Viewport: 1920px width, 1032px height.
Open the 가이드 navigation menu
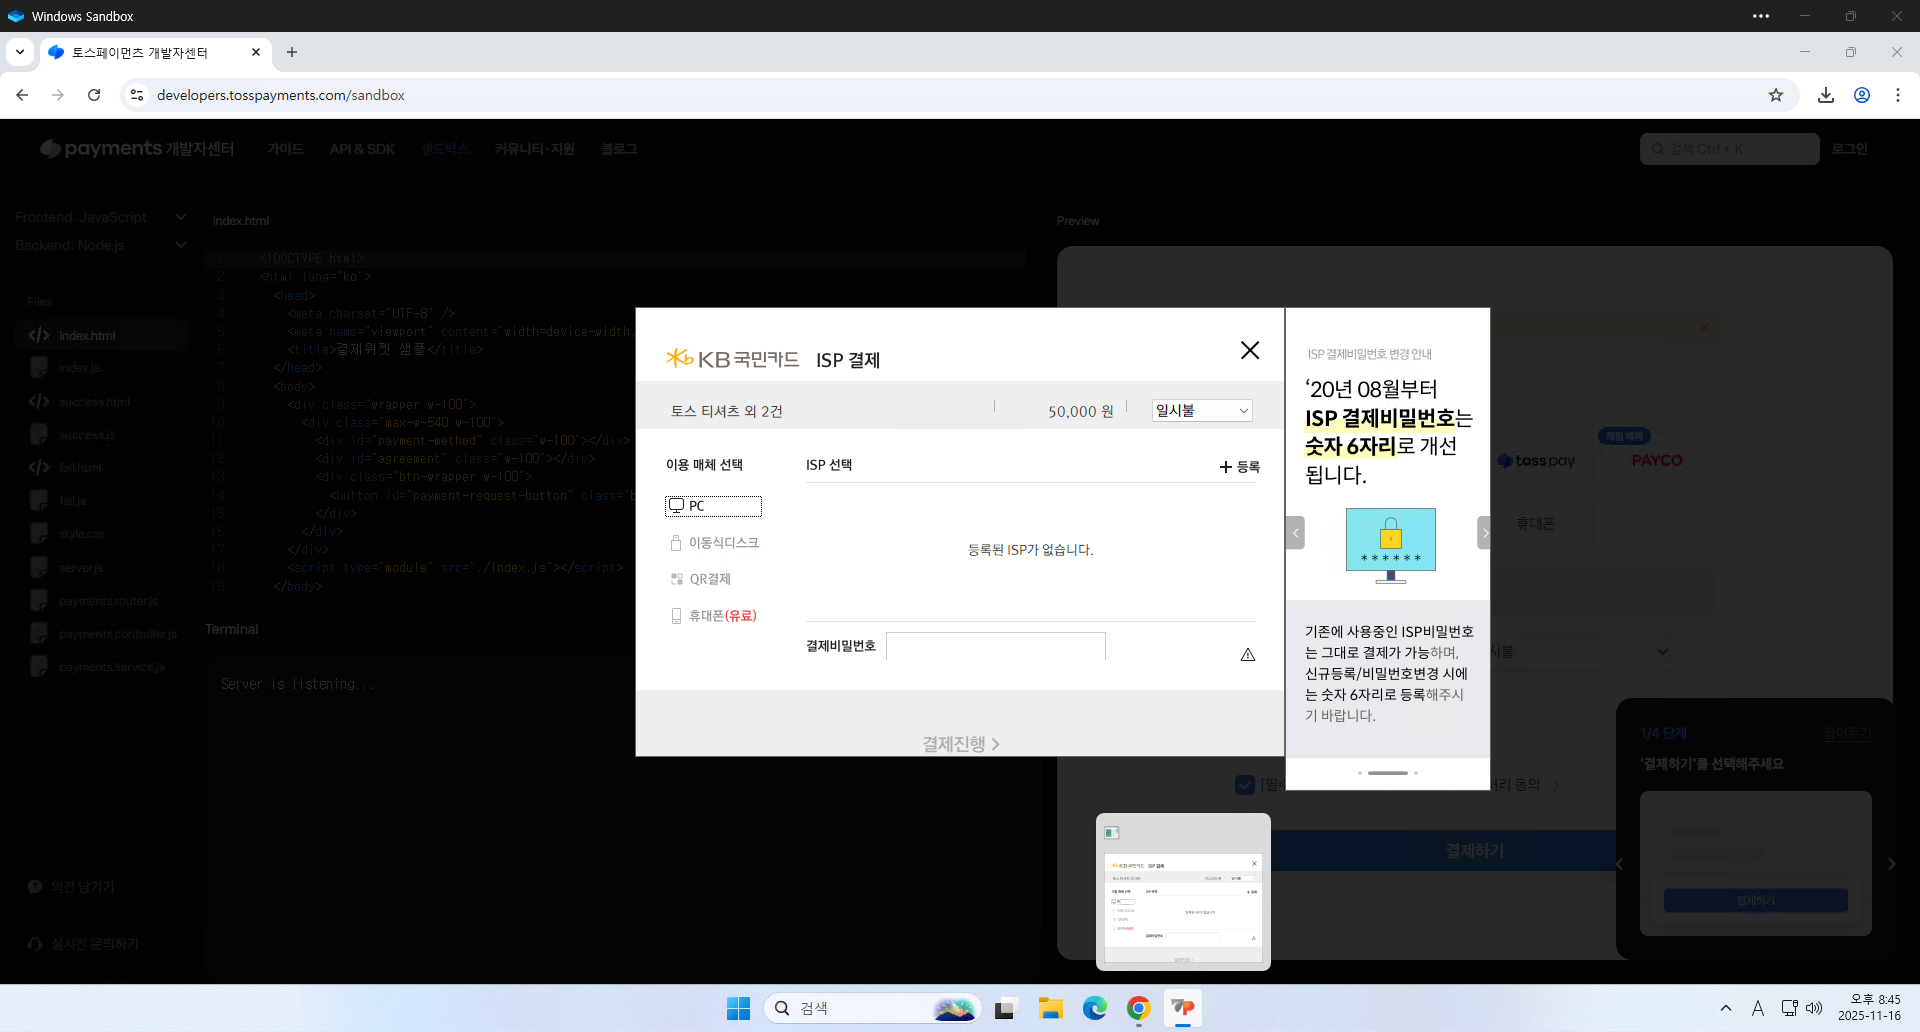(285, 149)
